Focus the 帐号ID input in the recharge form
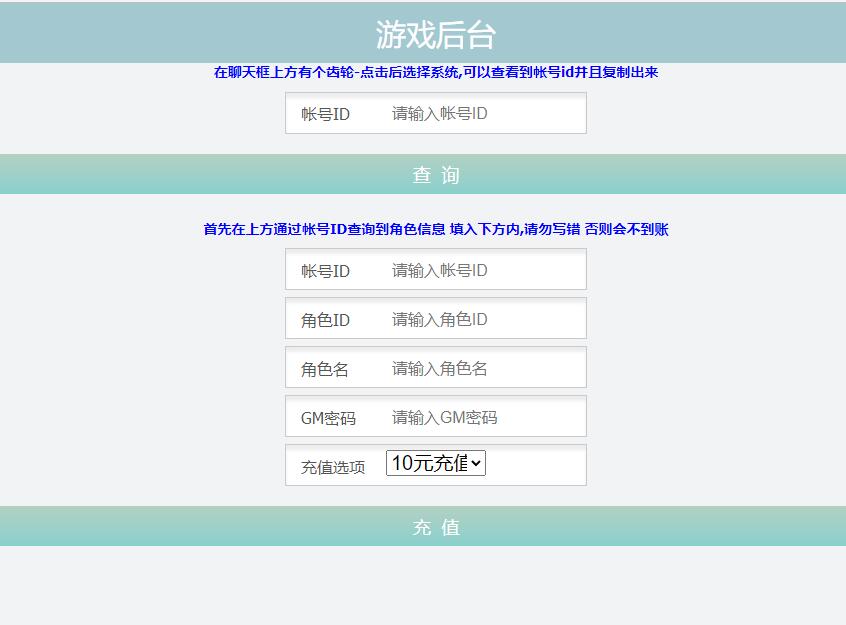Screen dimensions: 846x625 (x=480, y=271)
